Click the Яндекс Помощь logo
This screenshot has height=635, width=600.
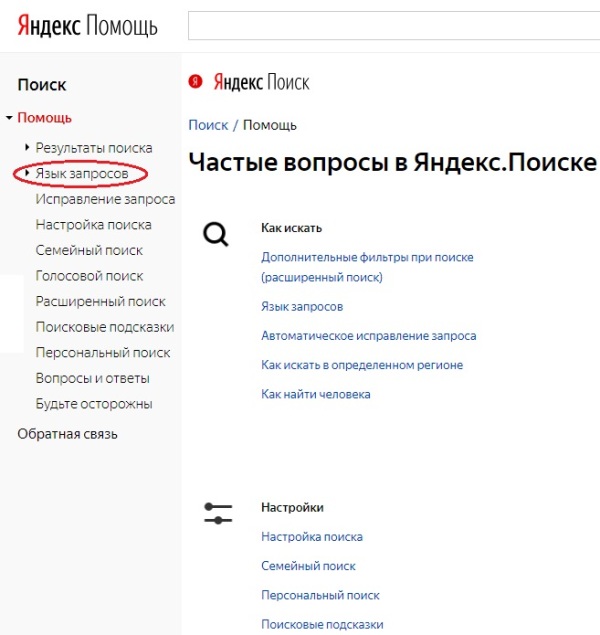(87, 26)
